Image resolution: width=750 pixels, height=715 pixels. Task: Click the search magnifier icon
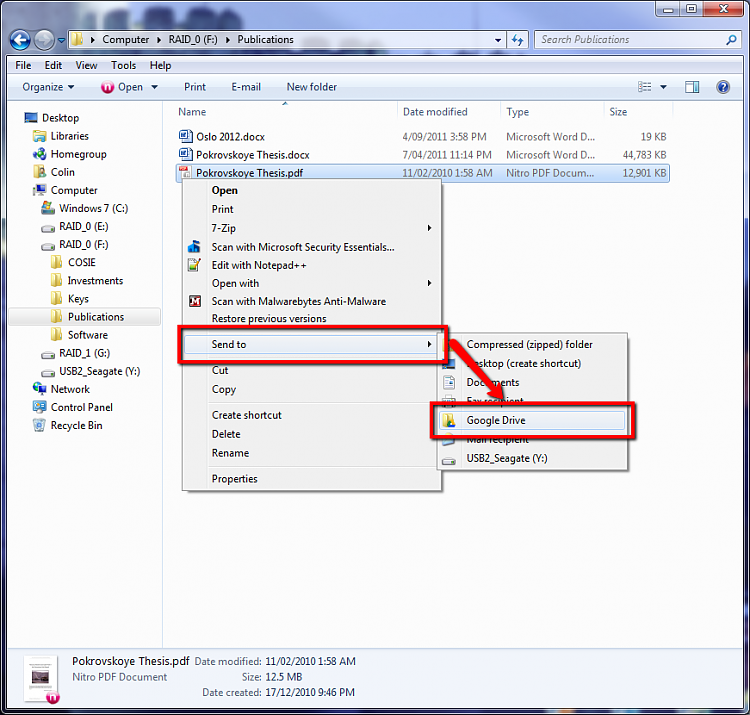[x=731, y=40]
